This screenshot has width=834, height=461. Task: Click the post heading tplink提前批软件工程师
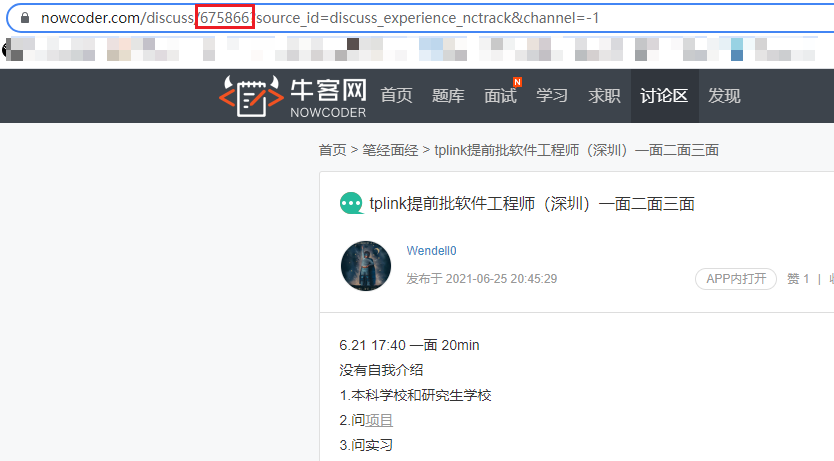click(x=532, y=204)
